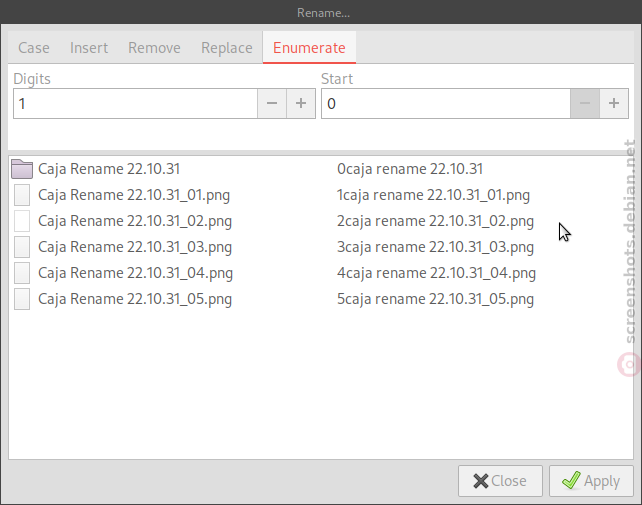Click new name 1caja rename 22.10.31_01.png
The width and height of the screenshot is (642, 505).
click(433, 195)
